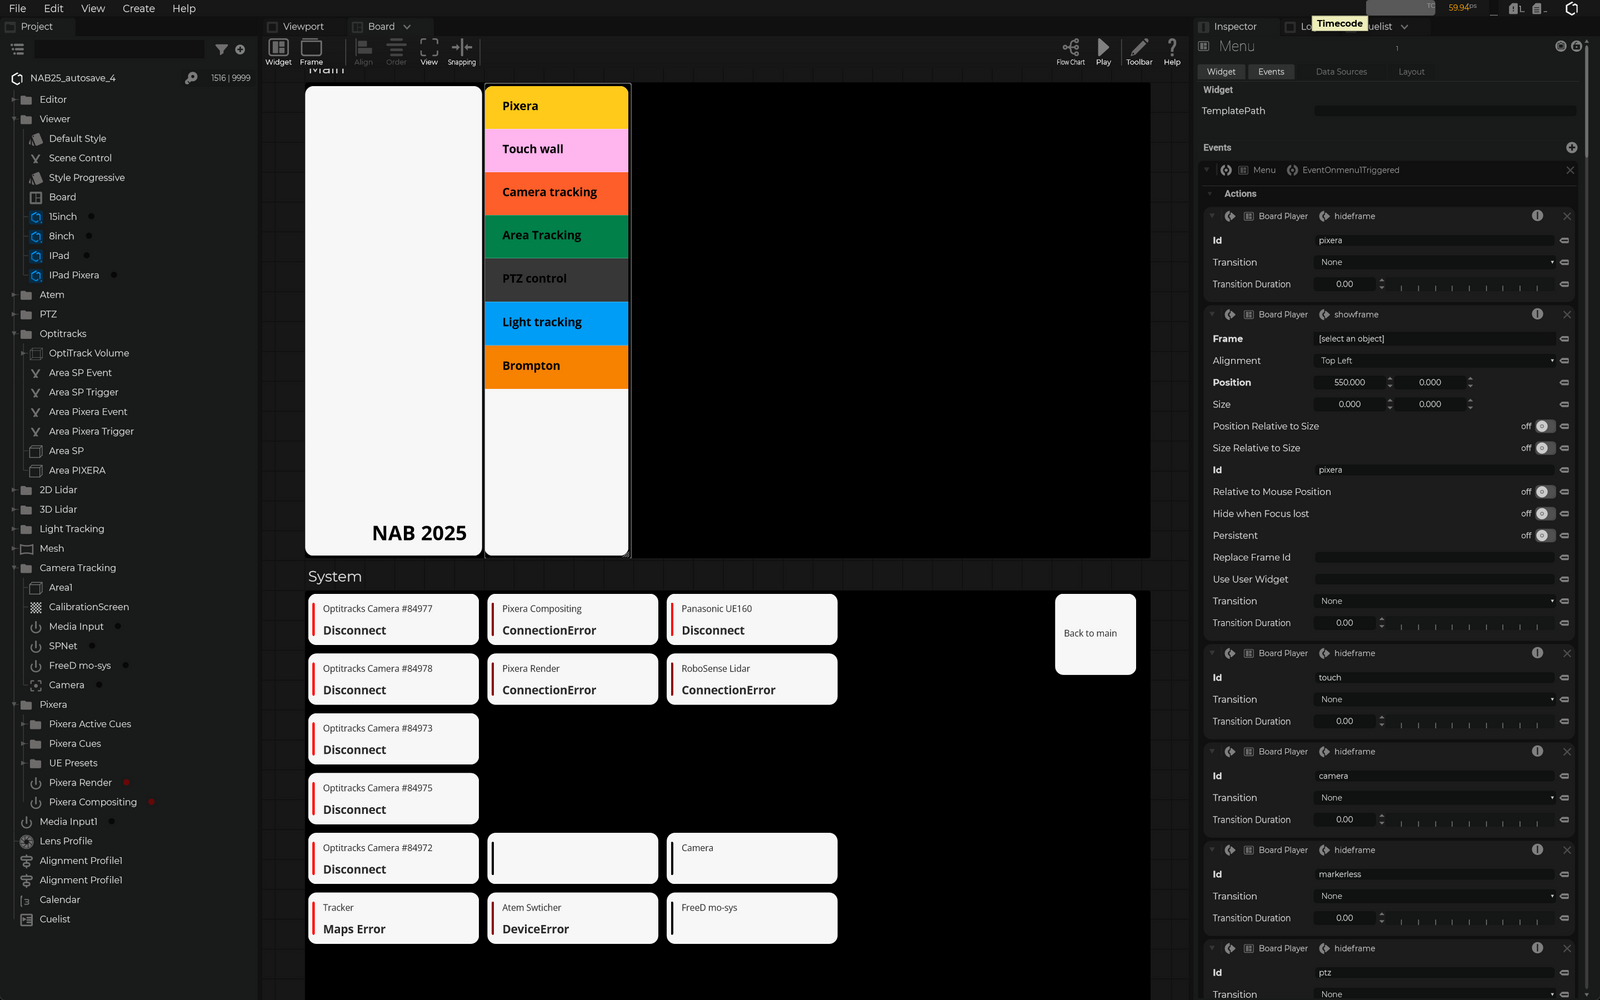Enable Hide when Focus lost toggle

pos(1544,514)
